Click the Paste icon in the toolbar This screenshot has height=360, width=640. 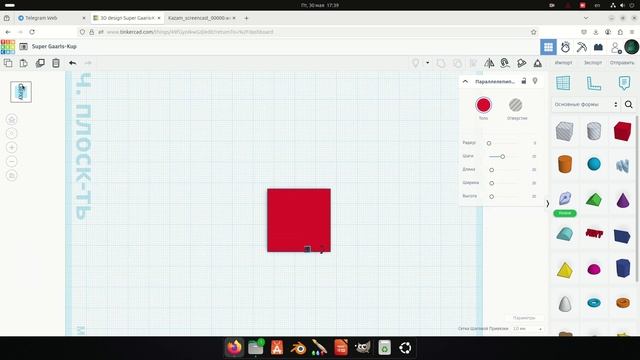(x=24, y=63)
